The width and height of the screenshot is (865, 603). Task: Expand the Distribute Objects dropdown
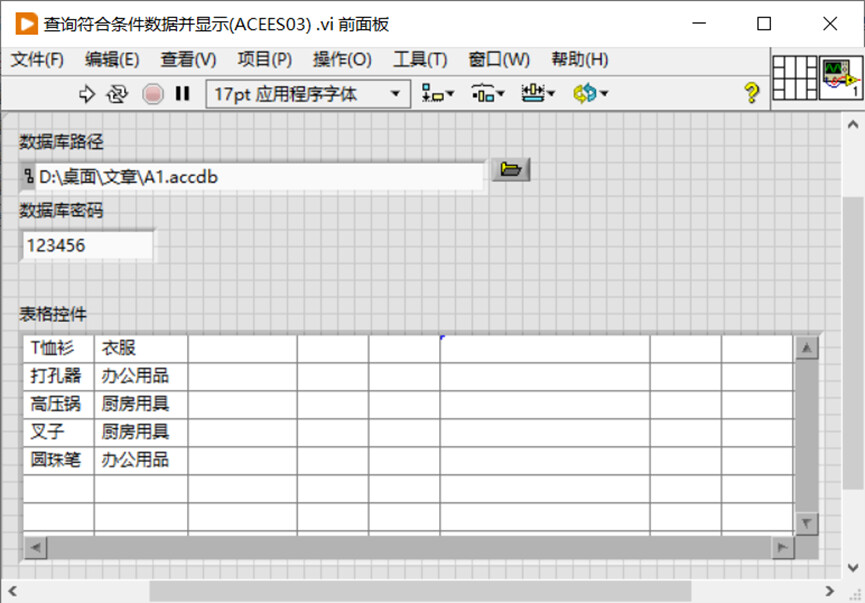pyautogui.click(x=488, y=93)
